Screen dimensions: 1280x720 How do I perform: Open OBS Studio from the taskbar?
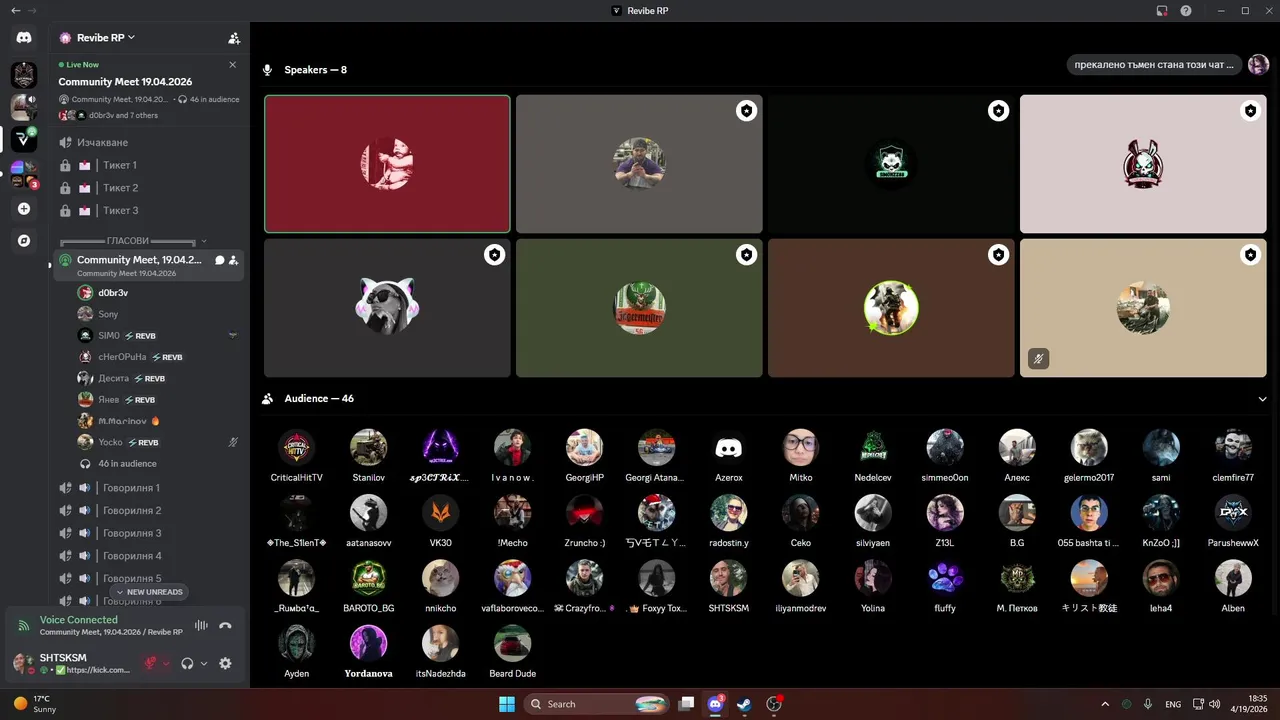773,703
